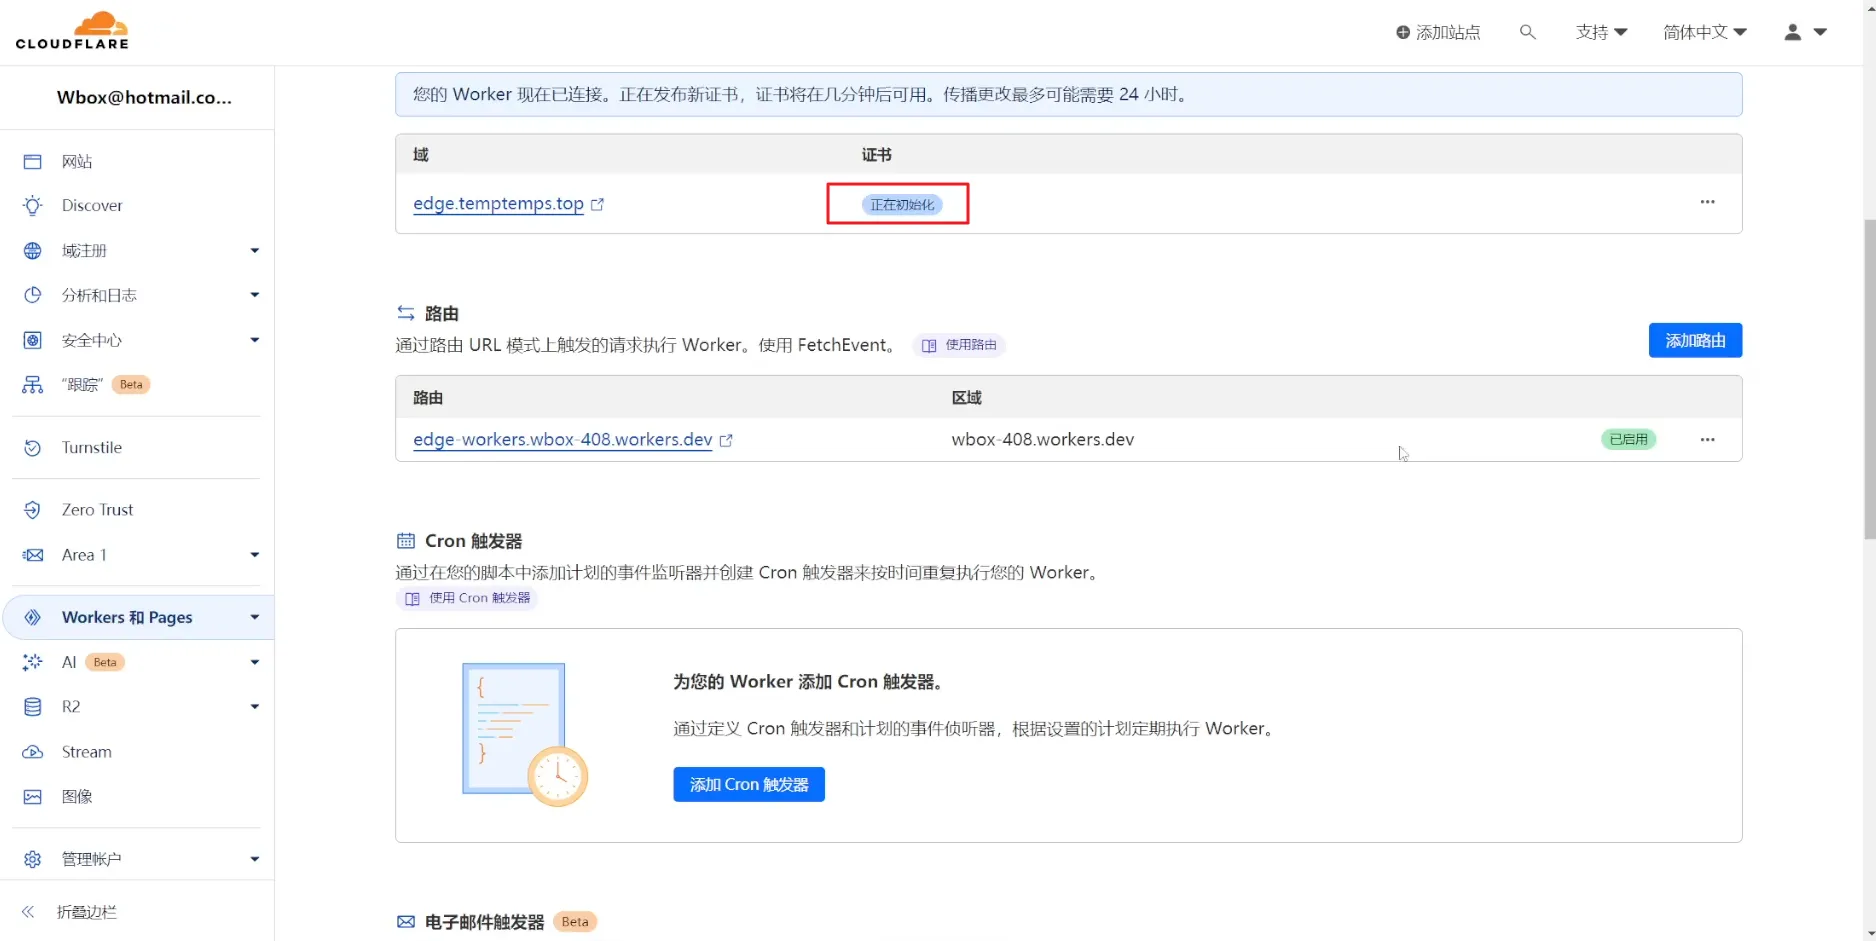Click the 电子邮件触发器 section heading
This screenshot has width=1876, height=941.
pyautogui.click(x=485, y=922)
